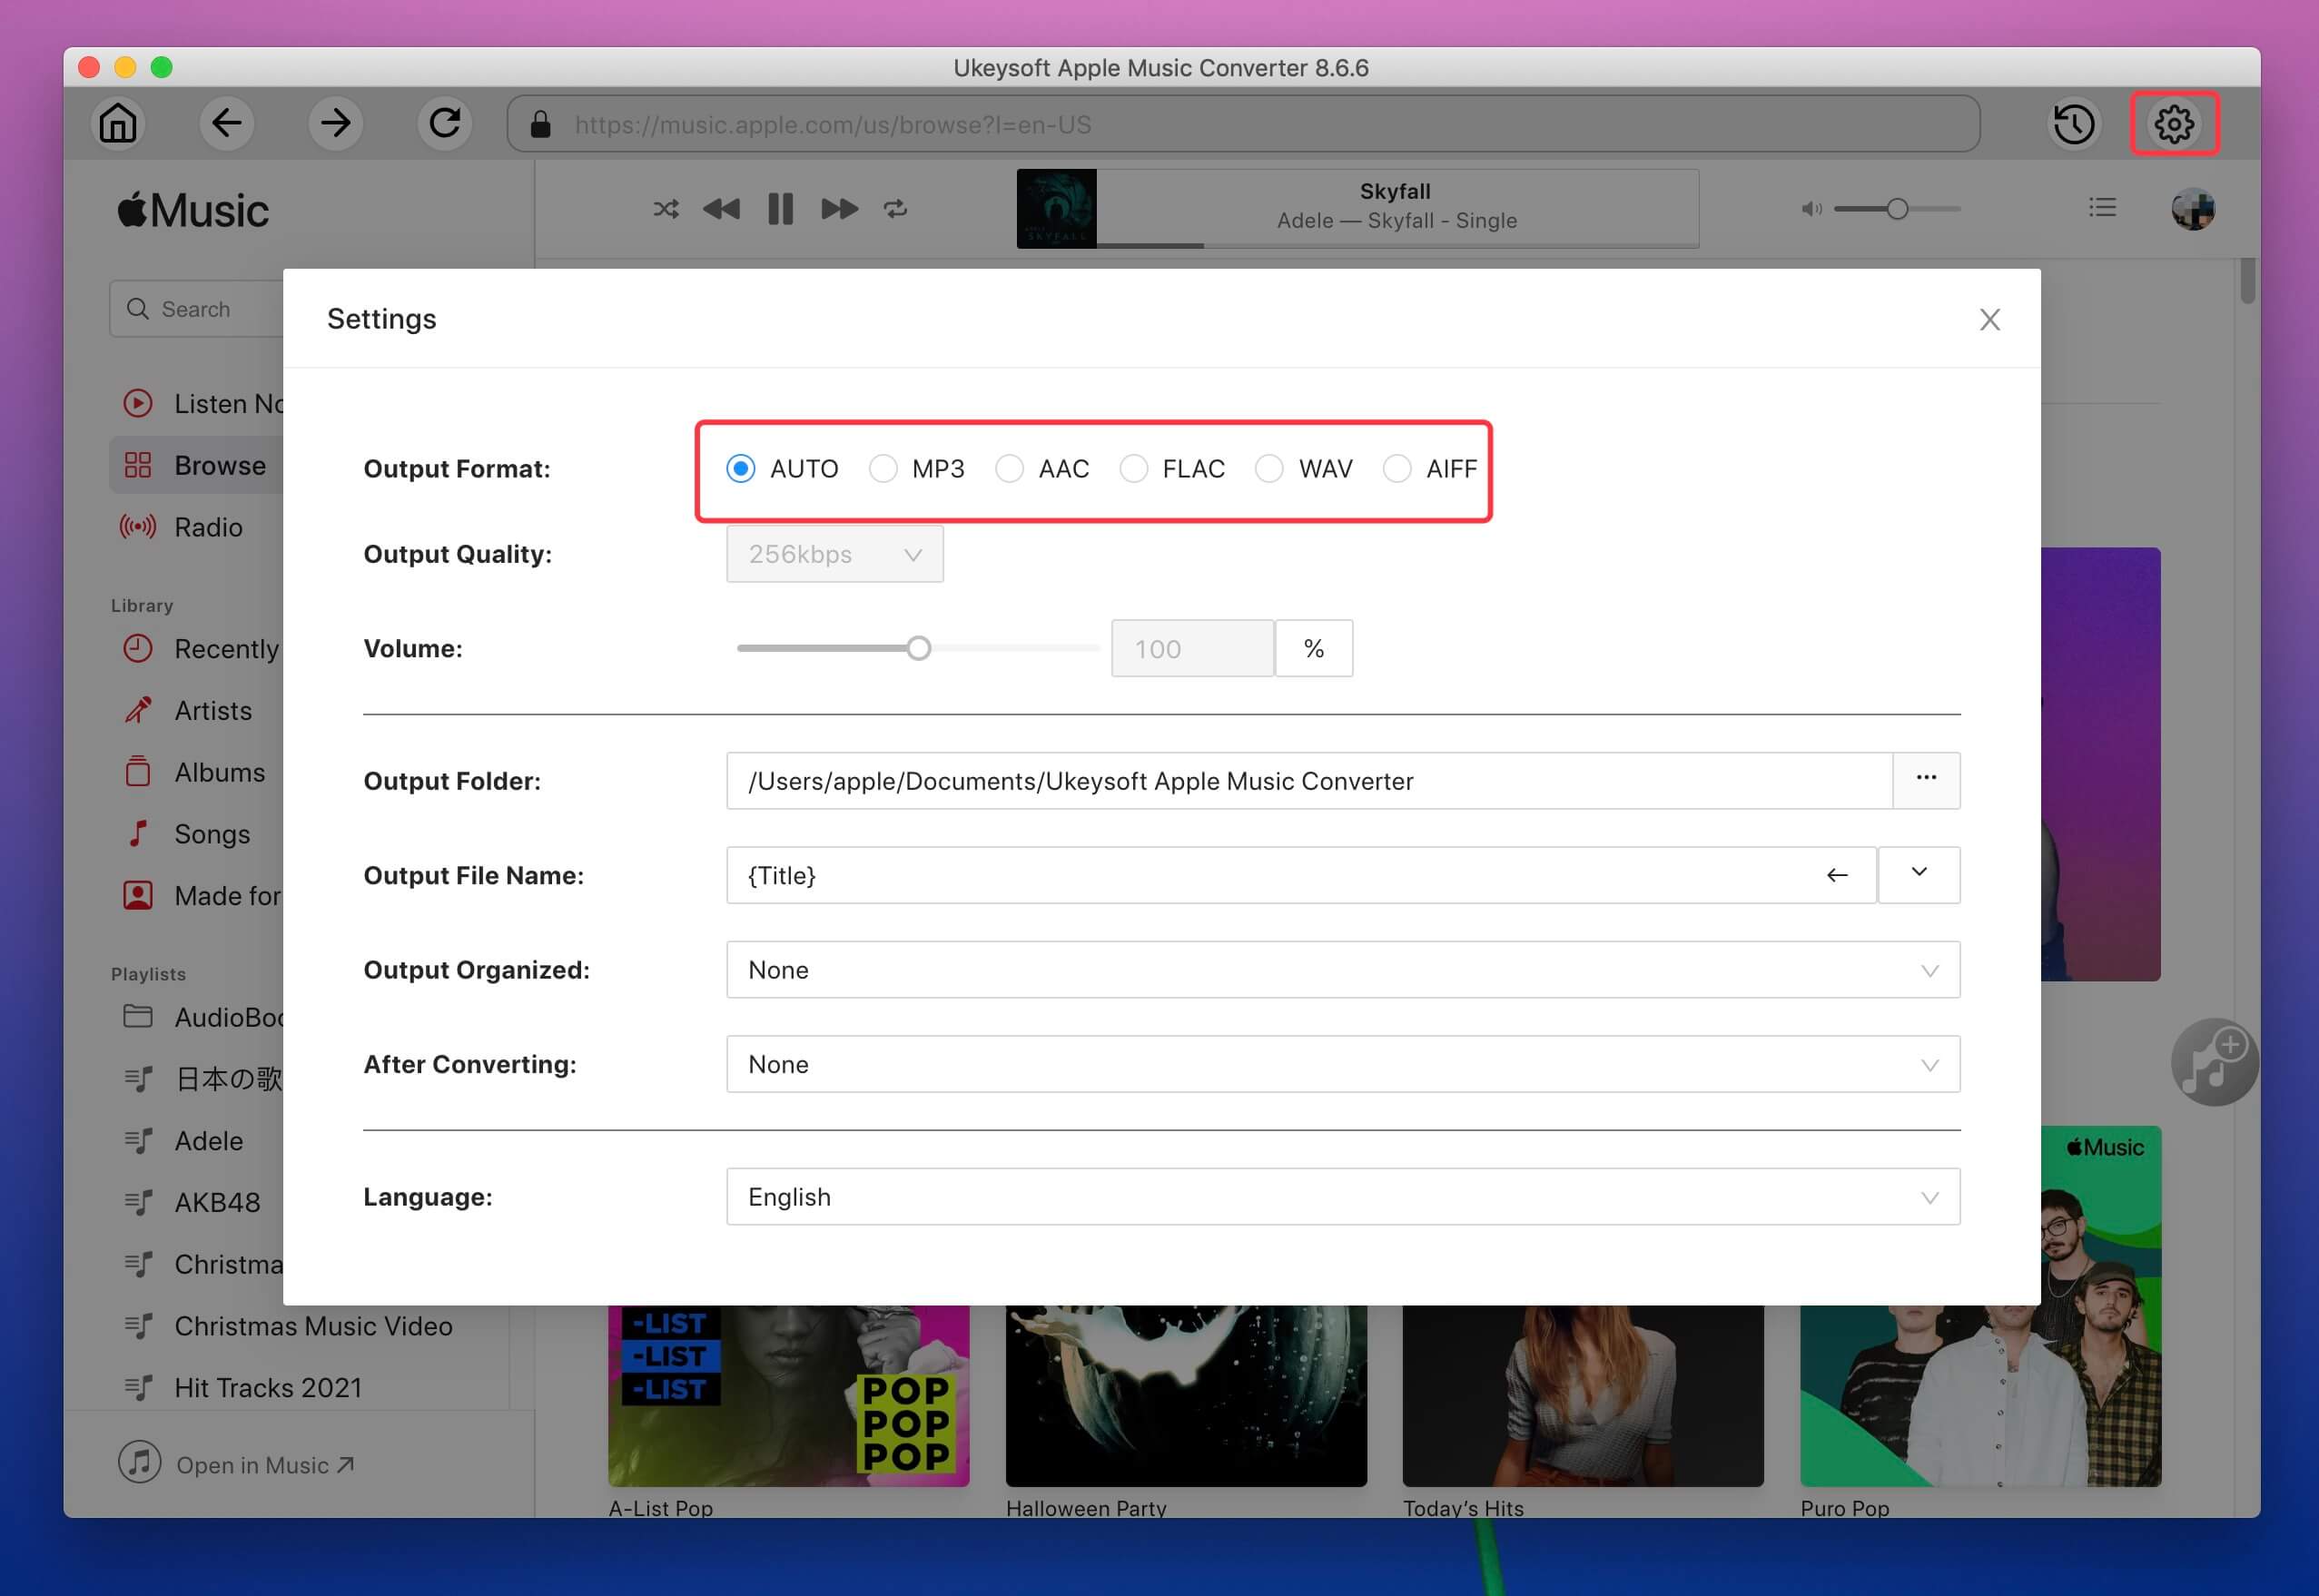Expand the Output Organized dropdown
Image resolution: width=2319 pixels, height=1596 pixels.
[1928, 969]
